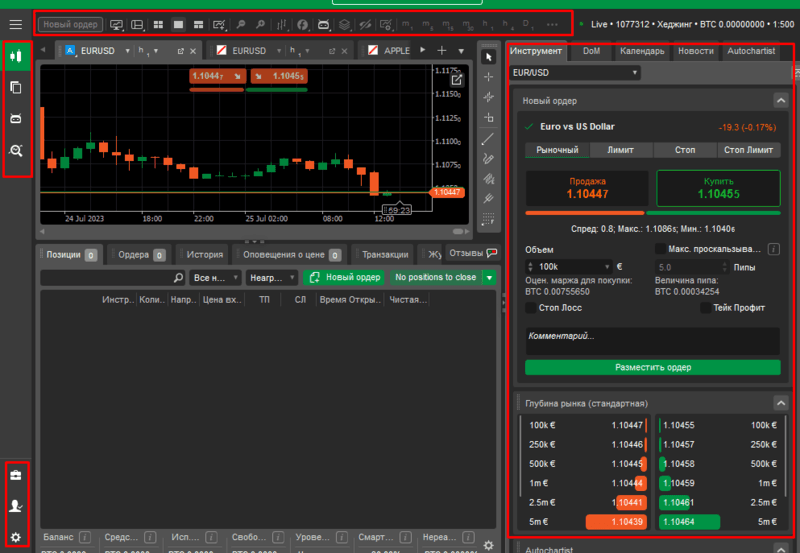800x553 pixels.
Task: Enable the Стоп Лосс checkbox
Action: [531, 308]
